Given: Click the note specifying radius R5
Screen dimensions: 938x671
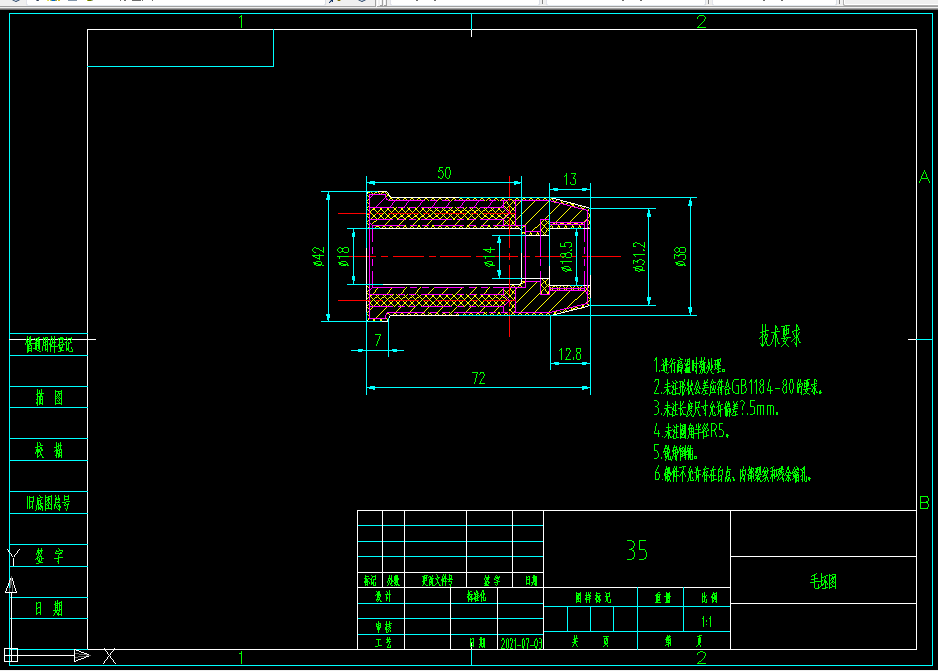Looking at the screenshot, I should tap(692, 431).
